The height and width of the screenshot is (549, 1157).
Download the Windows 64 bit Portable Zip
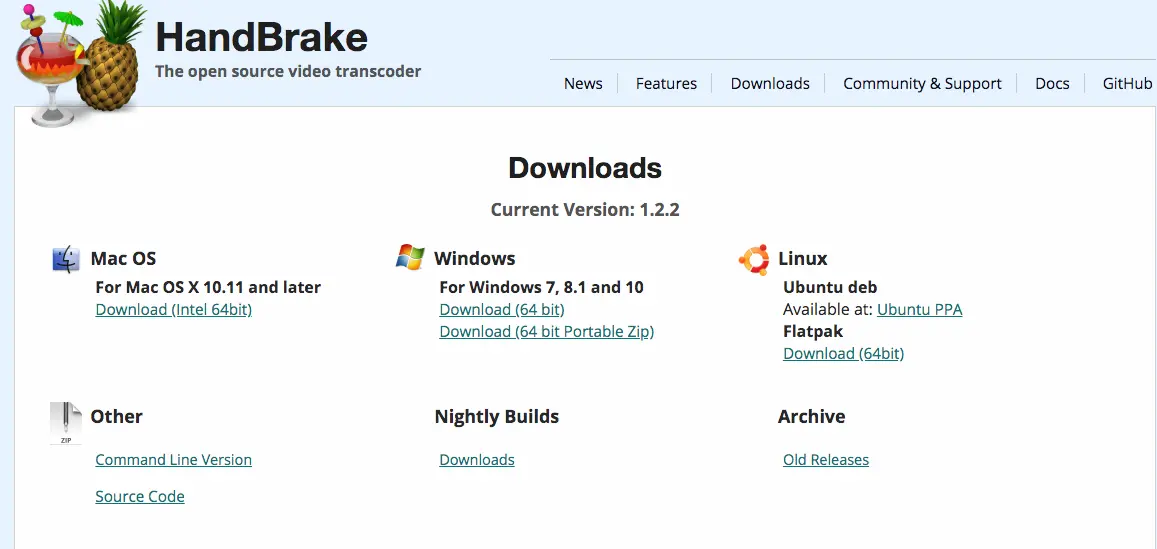click(x=546, y=332)
